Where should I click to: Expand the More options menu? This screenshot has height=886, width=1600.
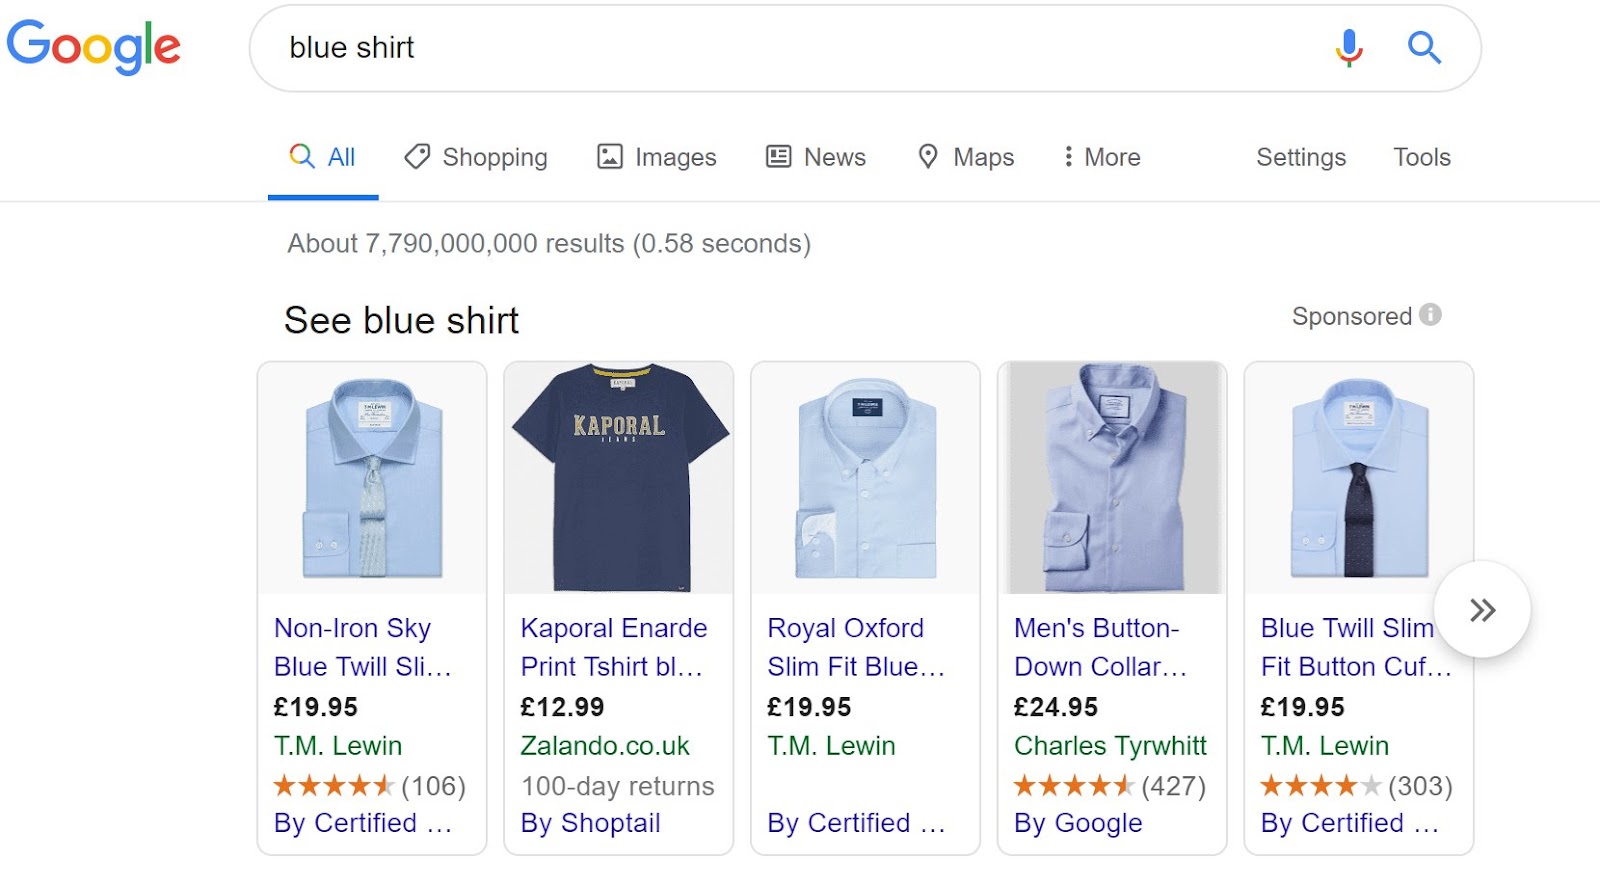point(1101,157)
